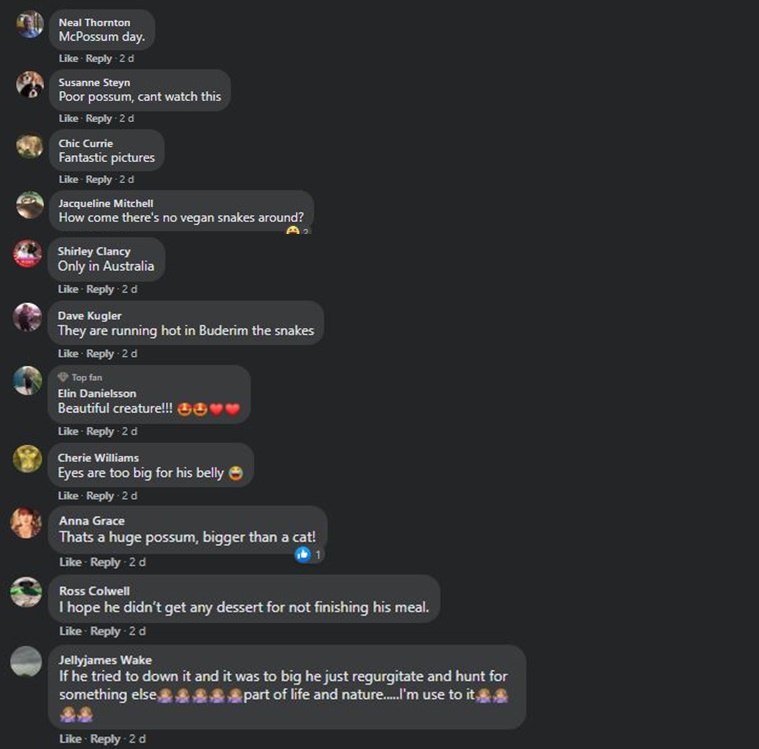Reply to Cherie Williams' comment

(x=100, y=496)
